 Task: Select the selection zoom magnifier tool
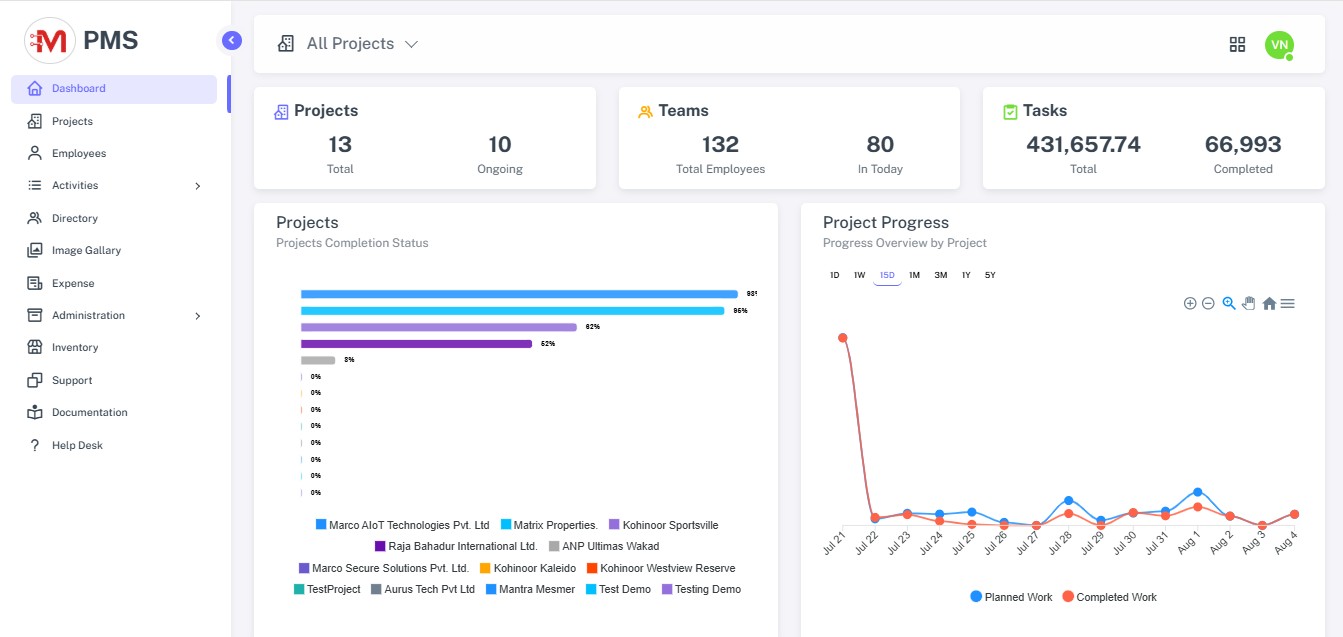coord(1229,303)
